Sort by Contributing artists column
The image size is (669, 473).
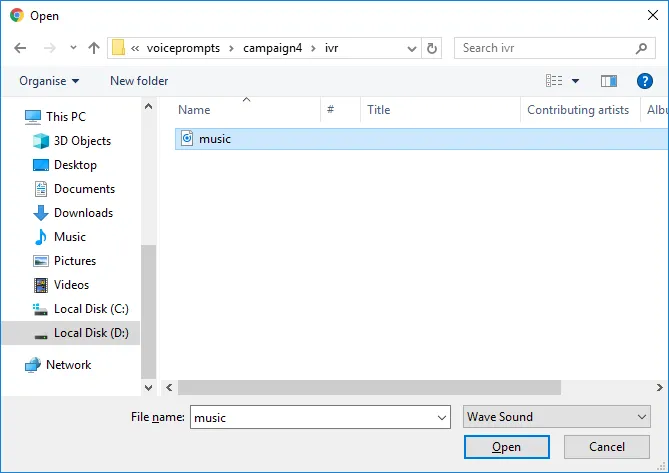(x=580, y=110)
